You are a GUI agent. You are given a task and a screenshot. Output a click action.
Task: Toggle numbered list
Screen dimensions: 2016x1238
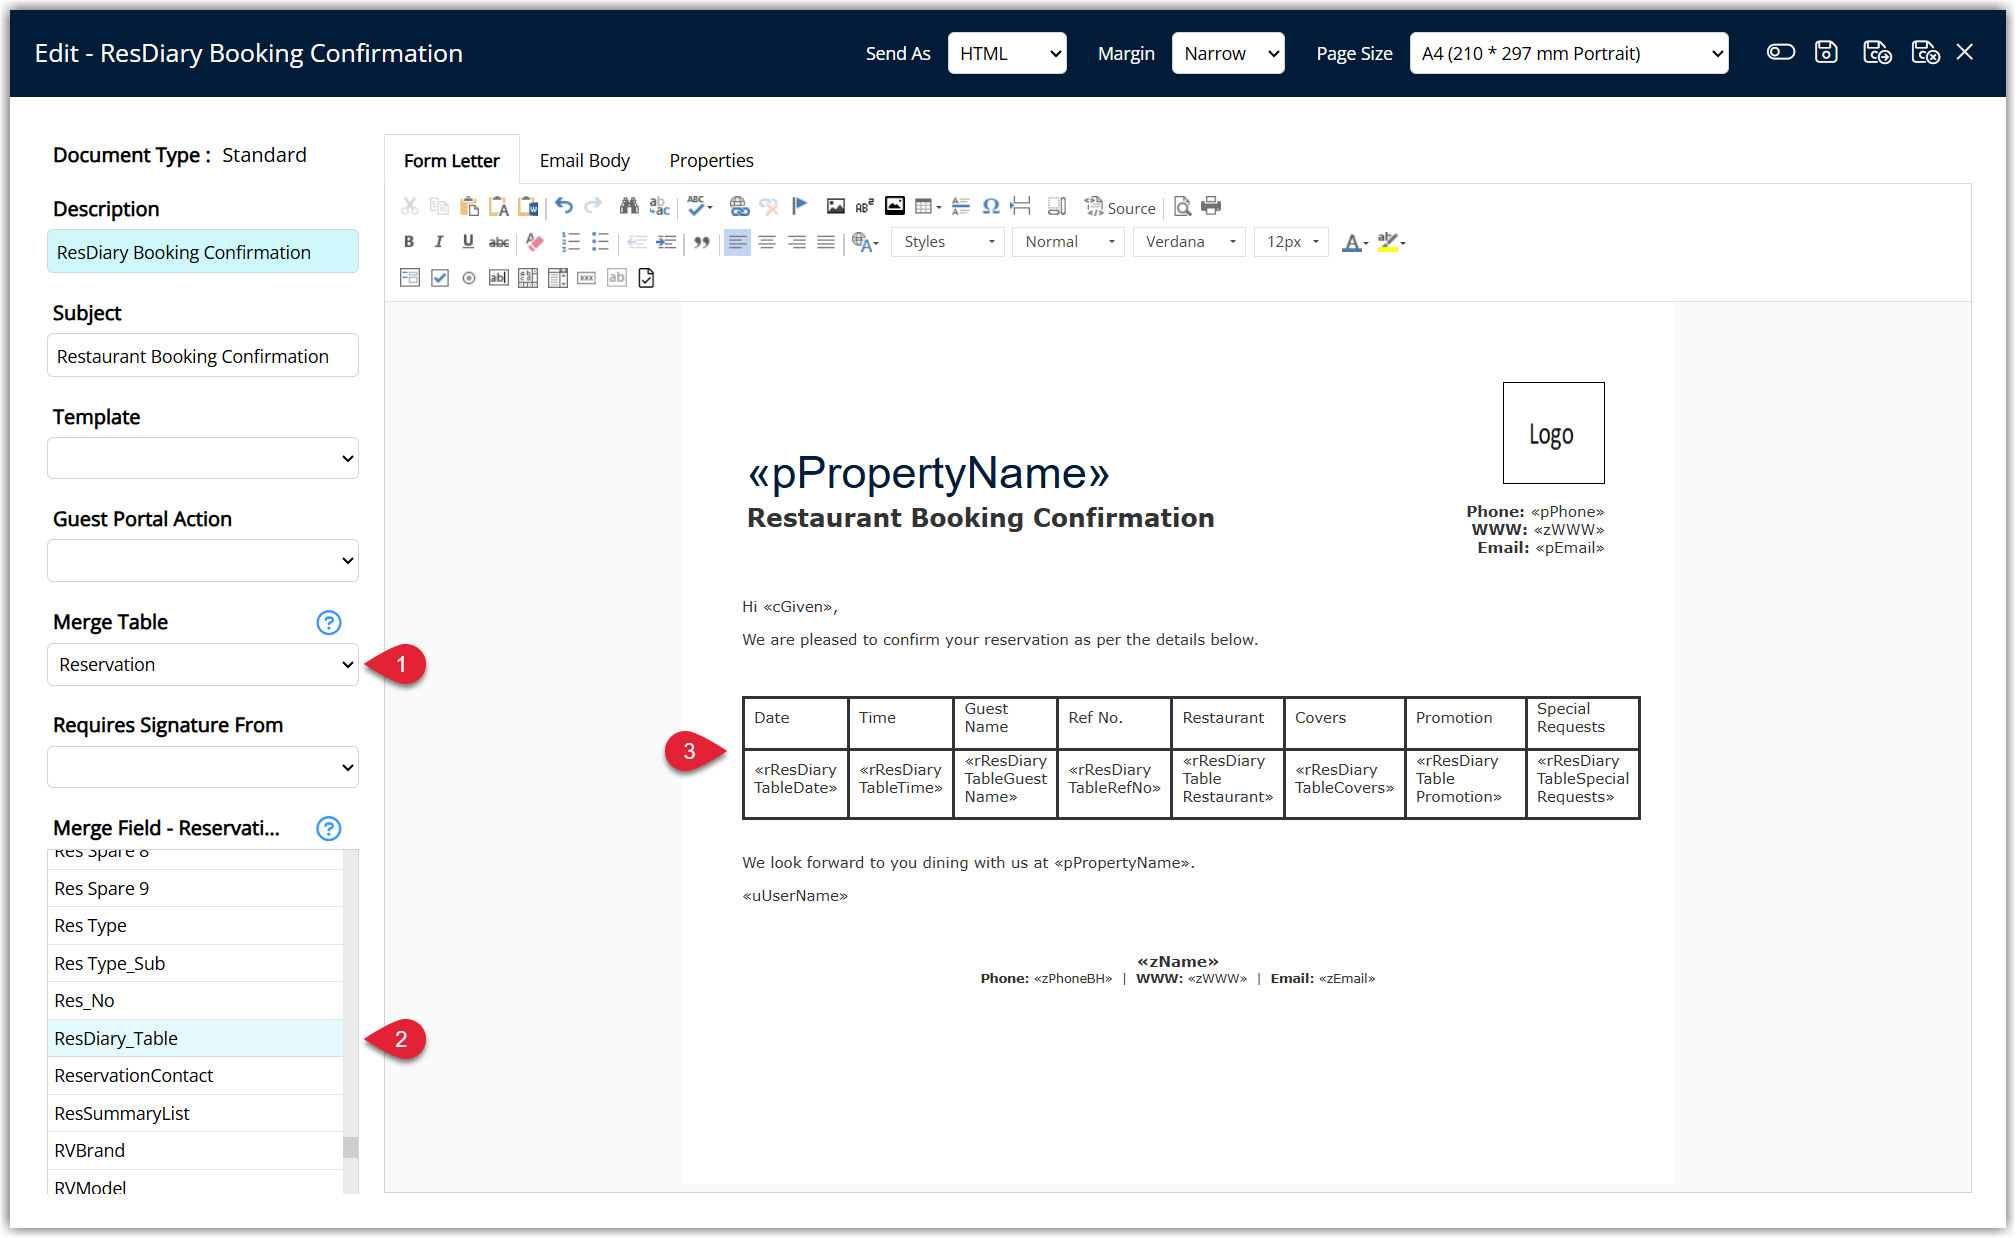(x=571, y=242)
